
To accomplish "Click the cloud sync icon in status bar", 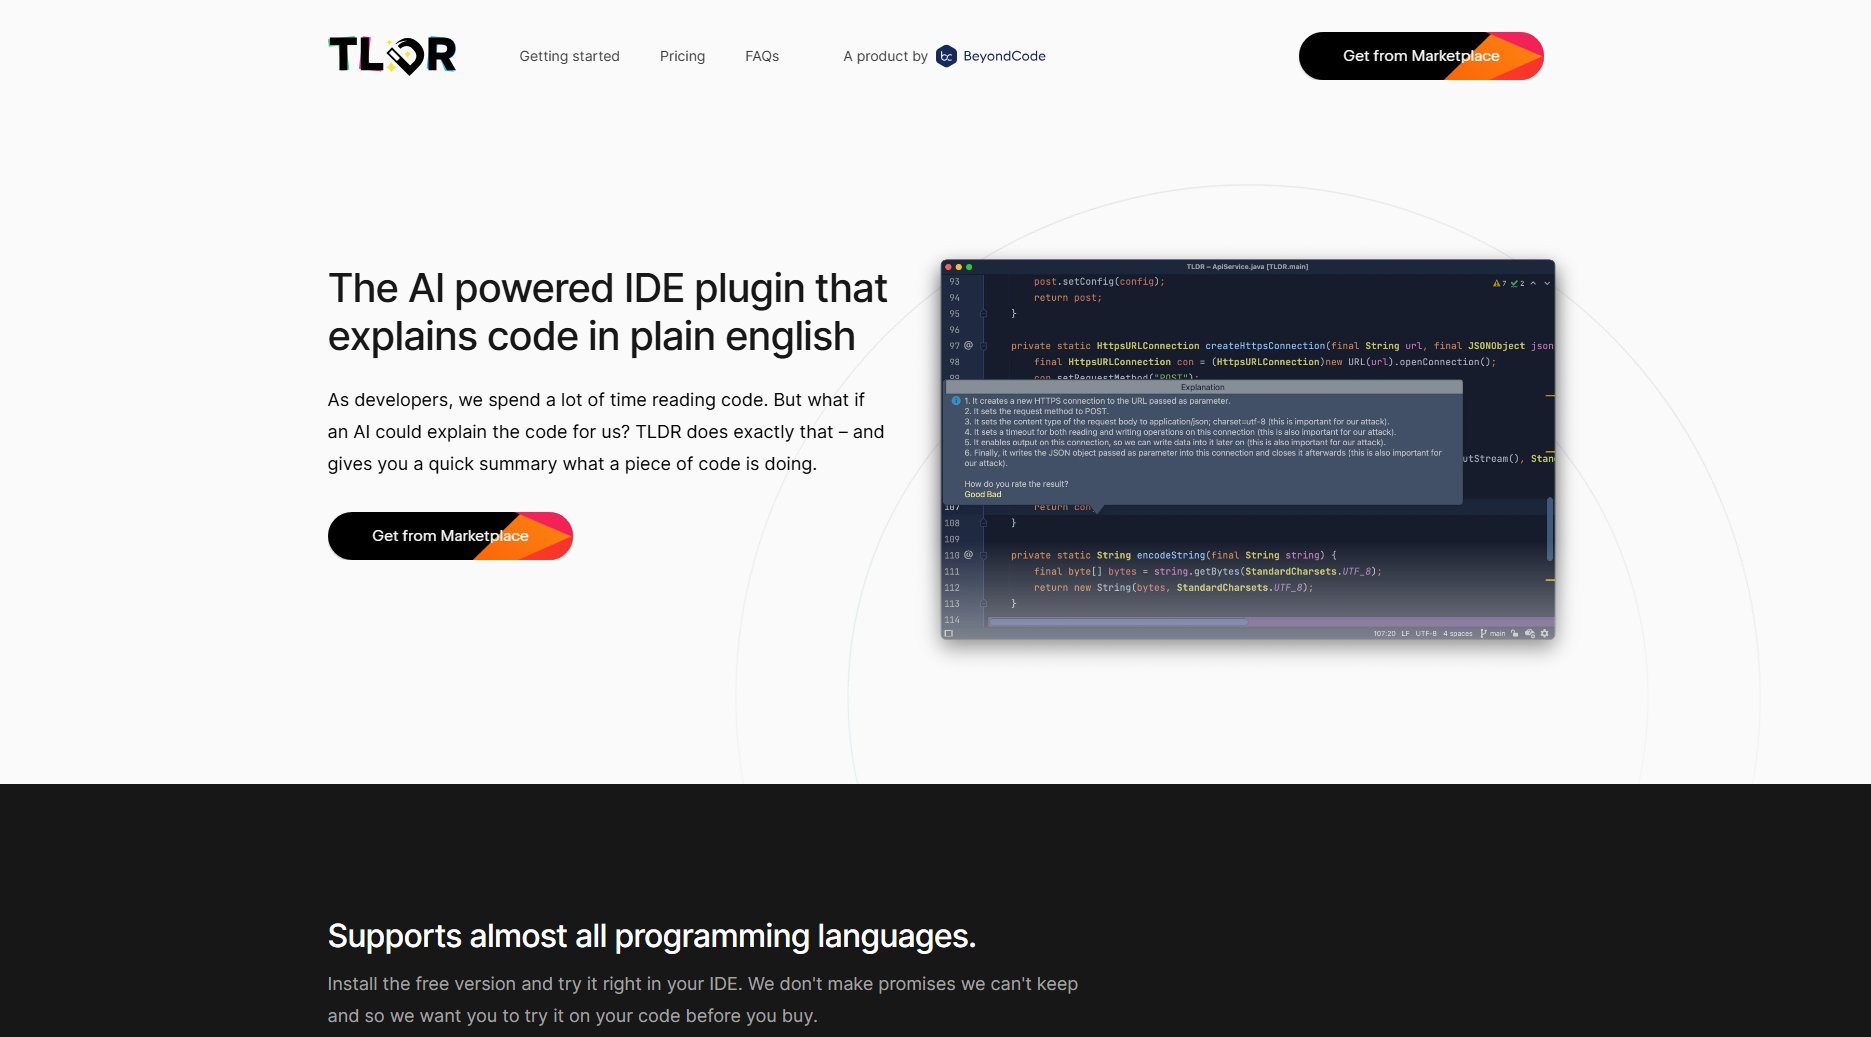I will [x=1529, y=633].
